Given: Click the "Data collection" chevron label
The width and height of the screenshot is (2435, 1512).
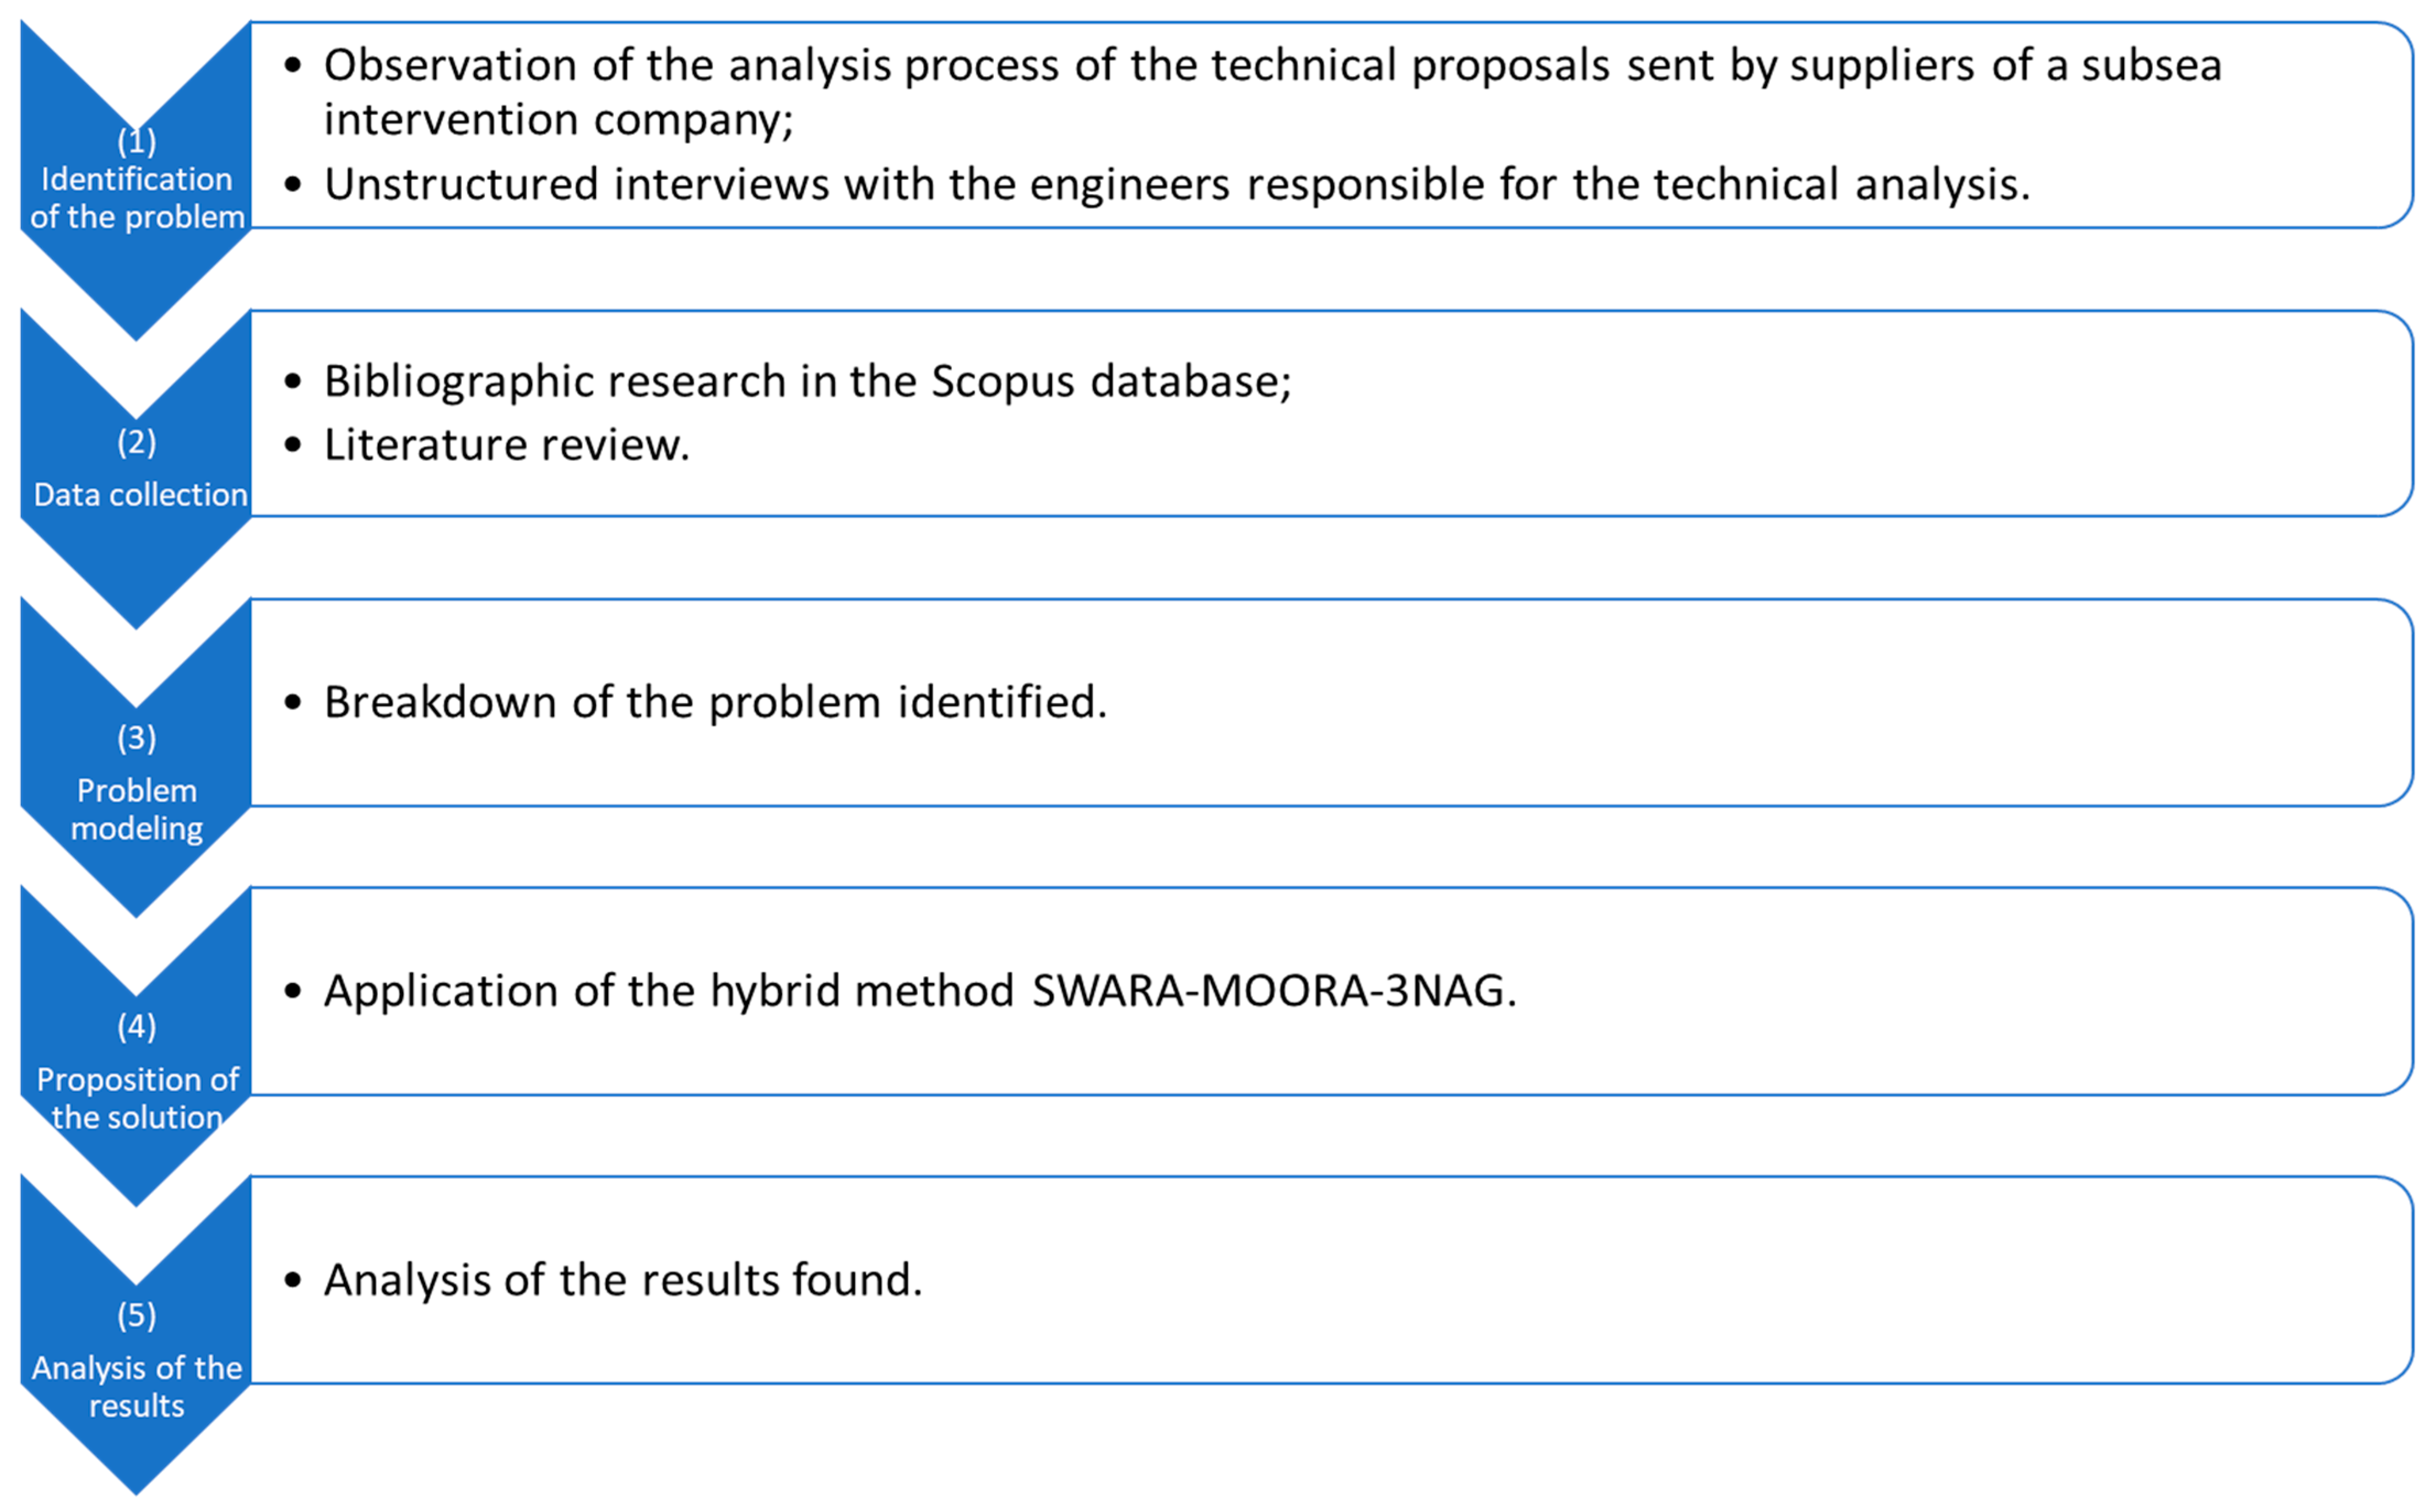Looking at the screenshot, I should coord(140,494).
